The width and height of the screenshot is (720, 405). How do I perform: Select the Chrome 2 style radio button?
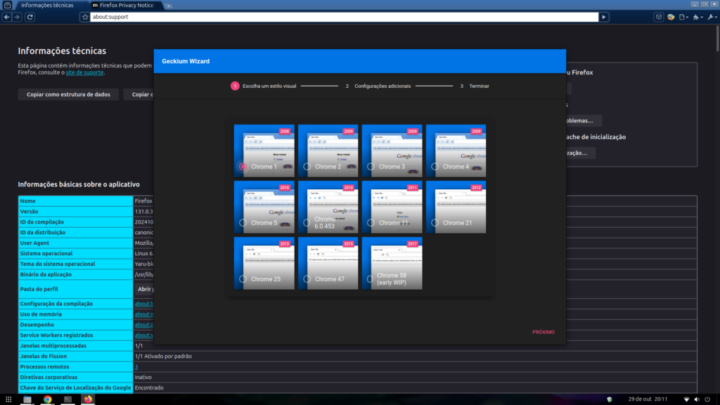[x=307, y=167]
